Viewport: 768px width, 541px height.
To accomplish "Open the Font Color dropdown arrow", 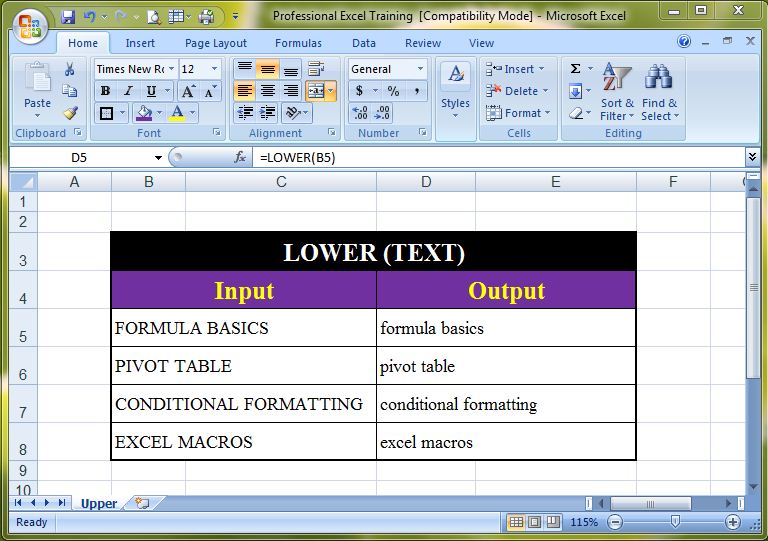I will pos(192,113).
